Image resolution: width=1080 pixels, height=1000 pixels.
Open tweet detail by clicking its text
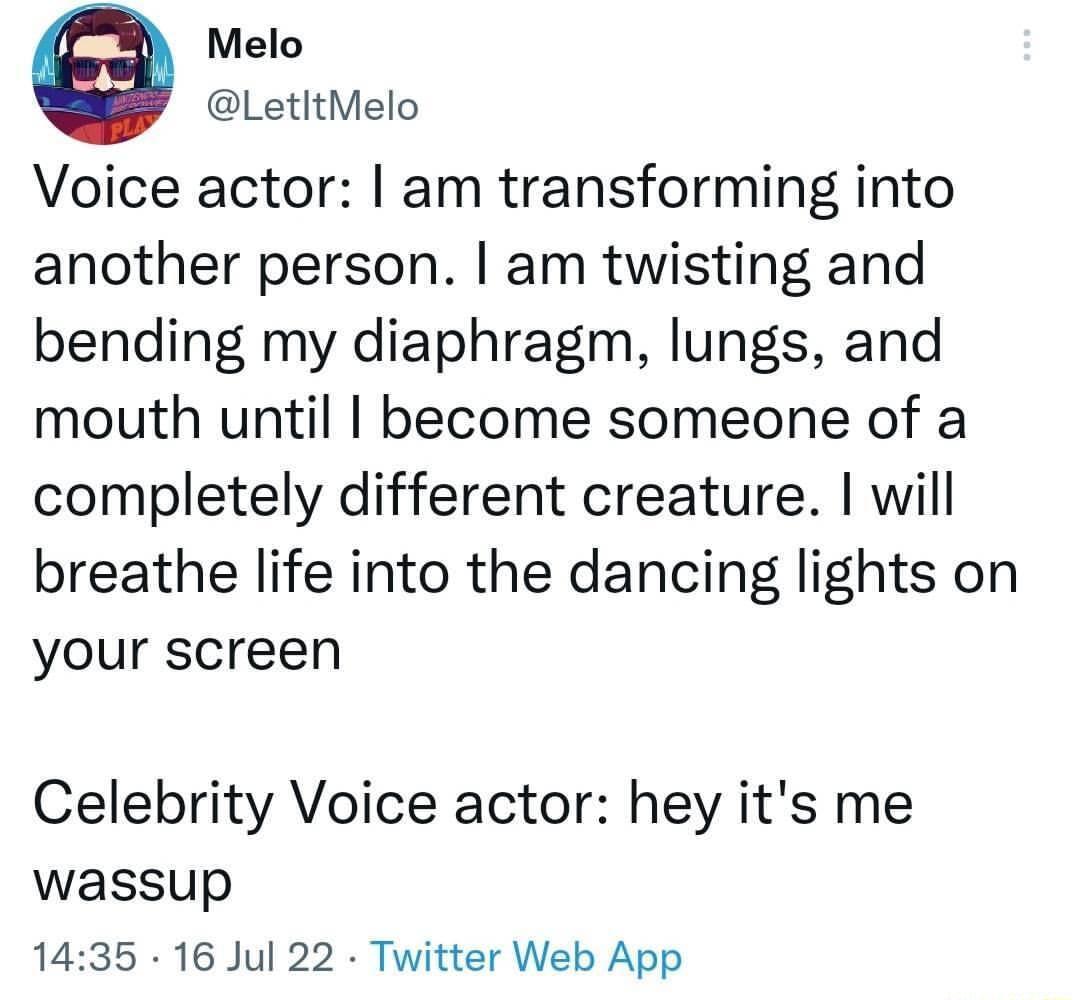(x=500, y=420)
